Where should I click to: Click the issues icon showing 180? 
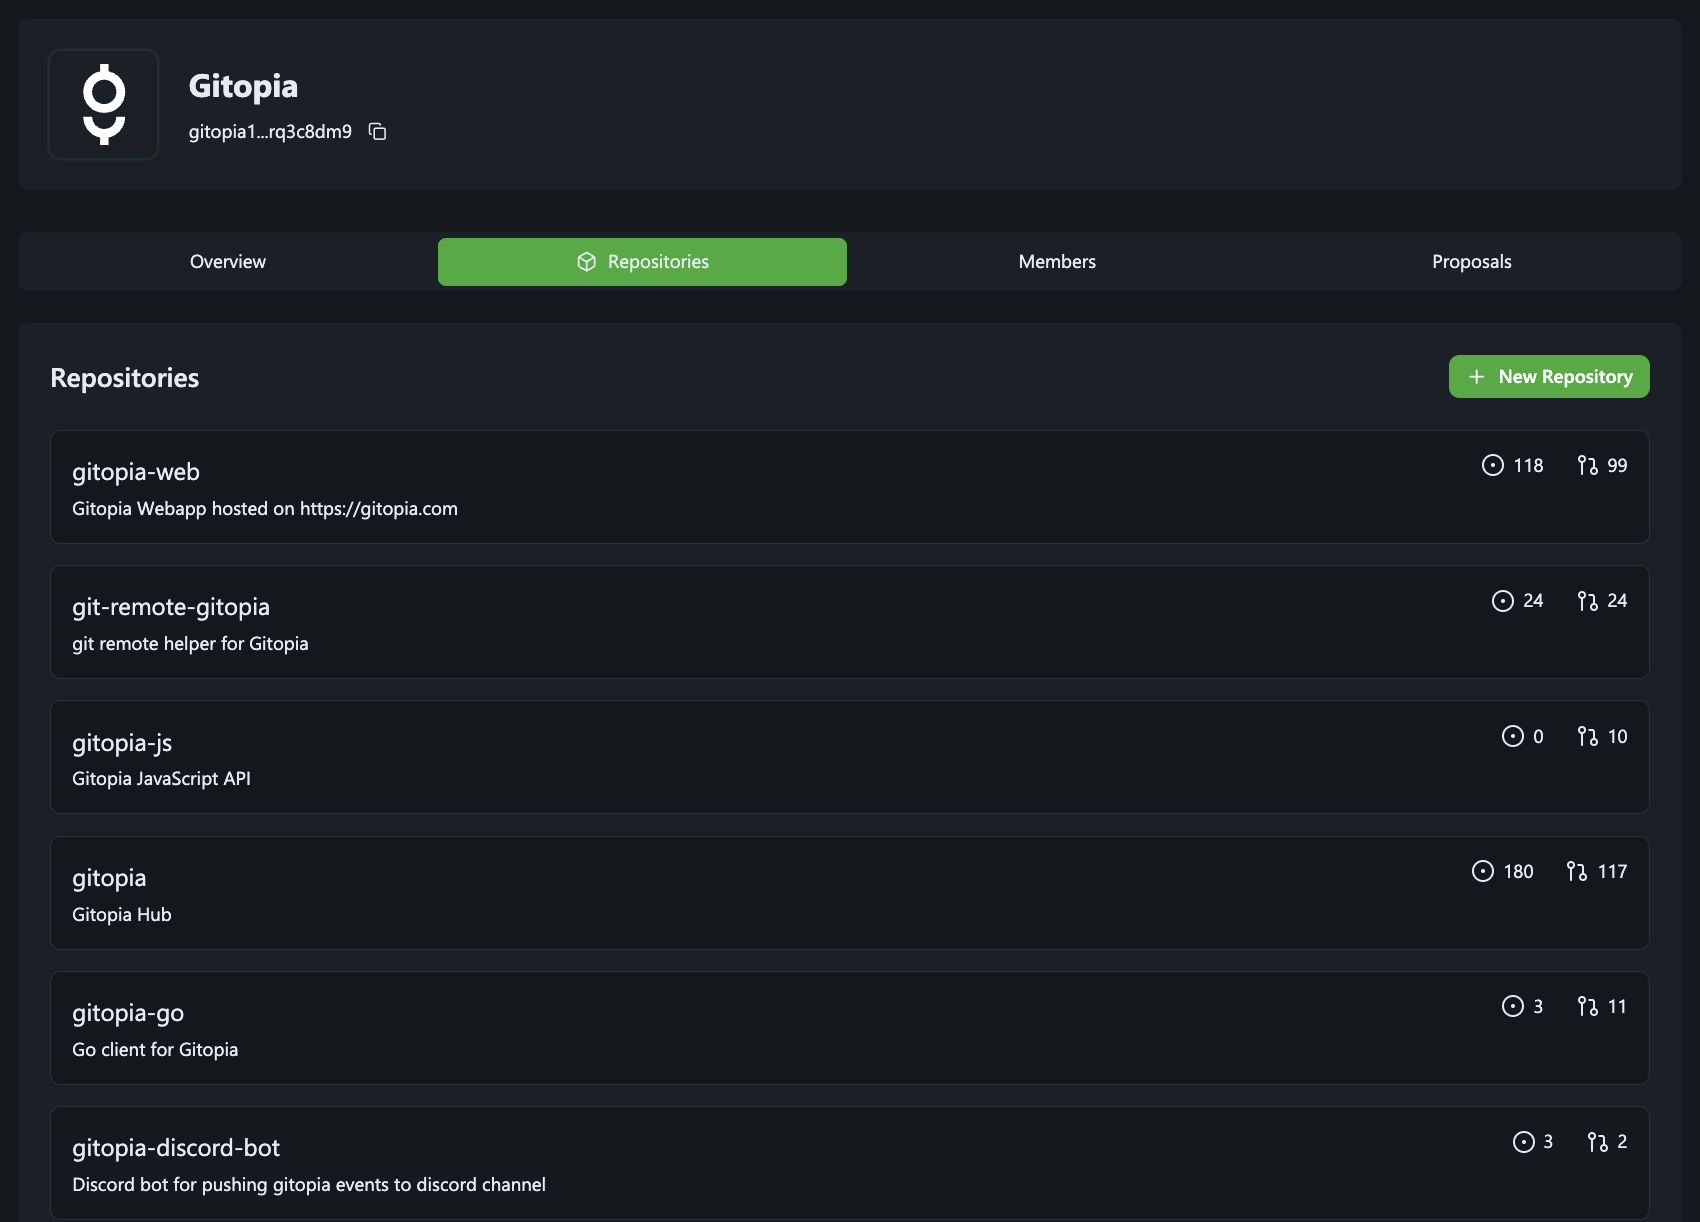tap(1482, 871)
